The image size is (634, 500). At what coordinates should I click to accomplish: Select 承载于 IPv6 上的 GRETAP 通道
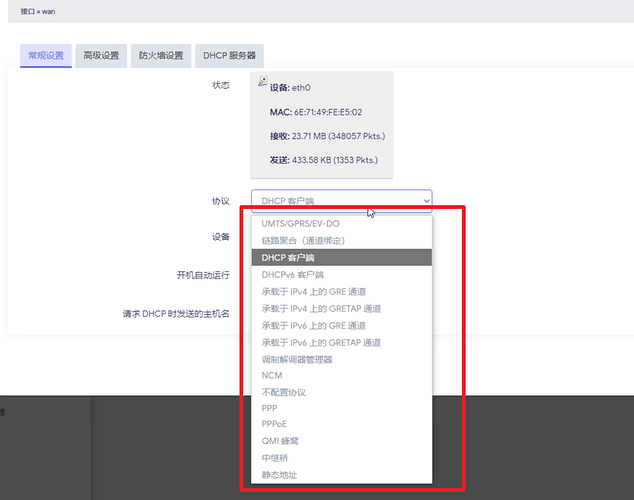pyautogui.click(x=342, y=342)
